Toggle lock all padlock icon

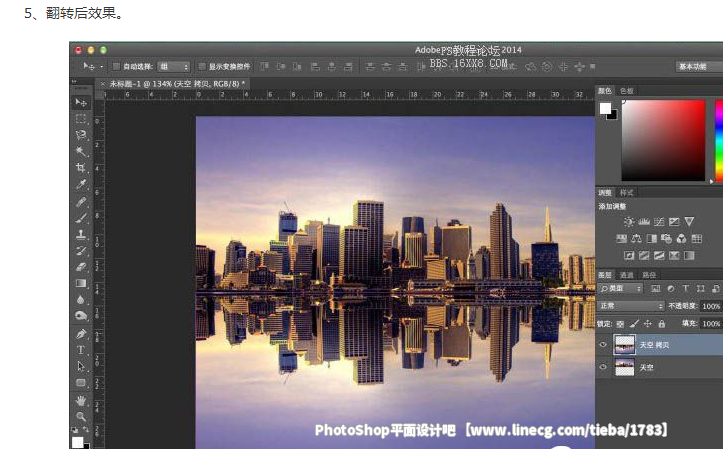pos(662,324)
